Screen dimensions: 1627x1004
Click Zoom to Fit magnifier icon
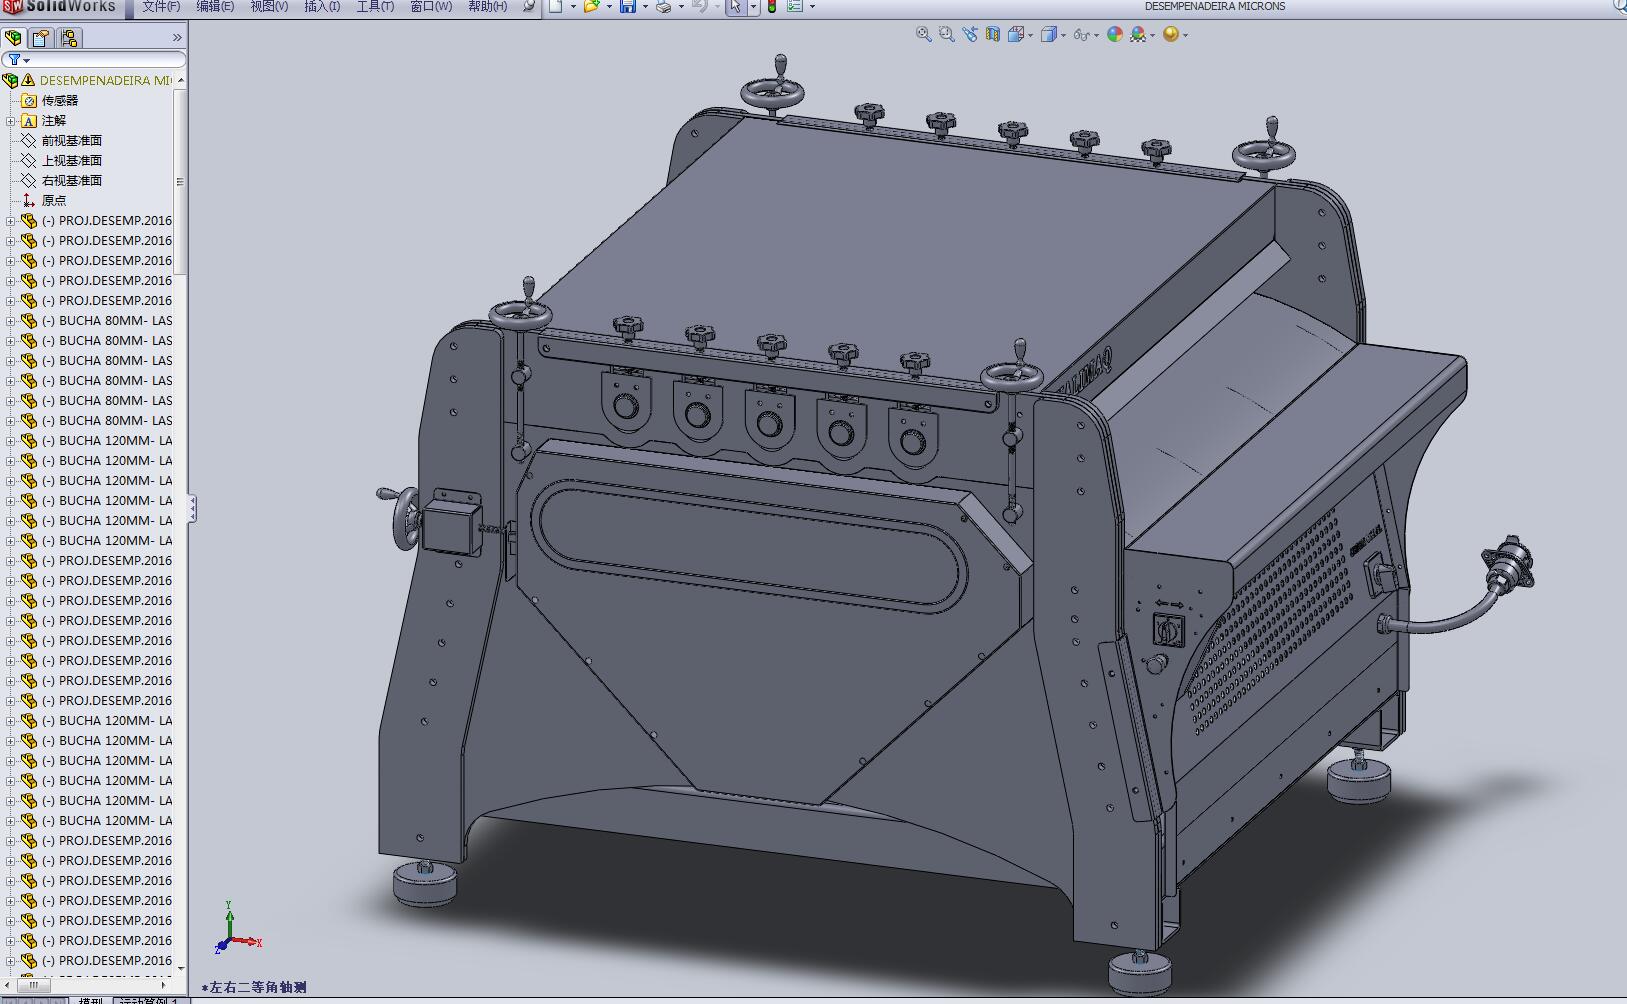[x=923, y=34]
